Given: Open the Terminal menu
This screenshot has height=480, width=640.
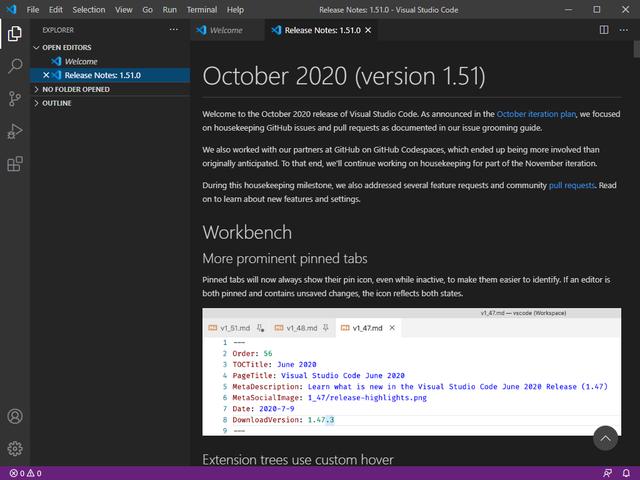Looking at the screenshot, I should pyautogui.click(x=202, y=10).
